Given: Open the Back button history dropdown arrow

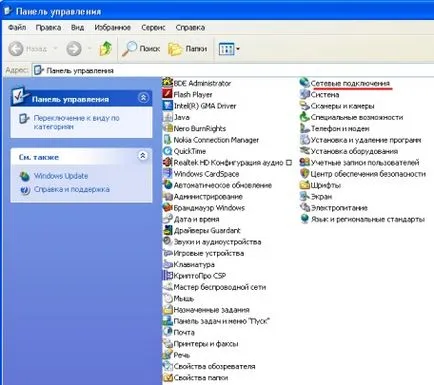Looking at the screenshot, I should pos(55,49).
